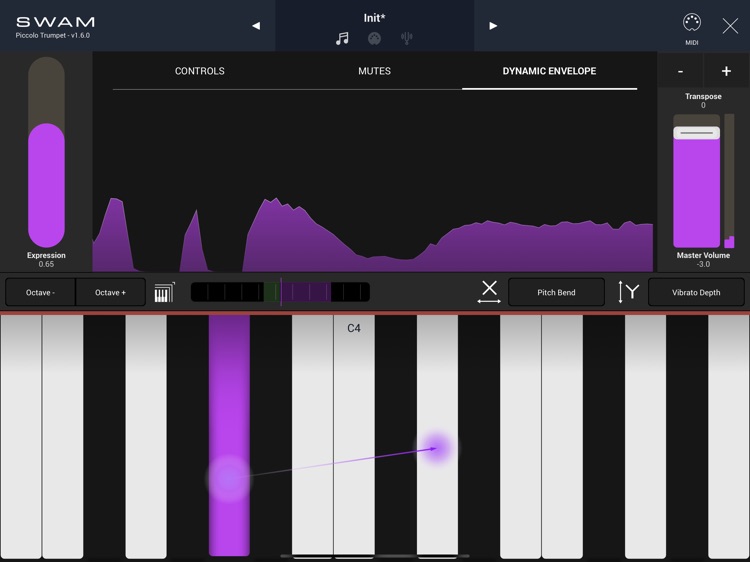Click the Transpose value 0

pyautogui.click(x=703, y=105)
